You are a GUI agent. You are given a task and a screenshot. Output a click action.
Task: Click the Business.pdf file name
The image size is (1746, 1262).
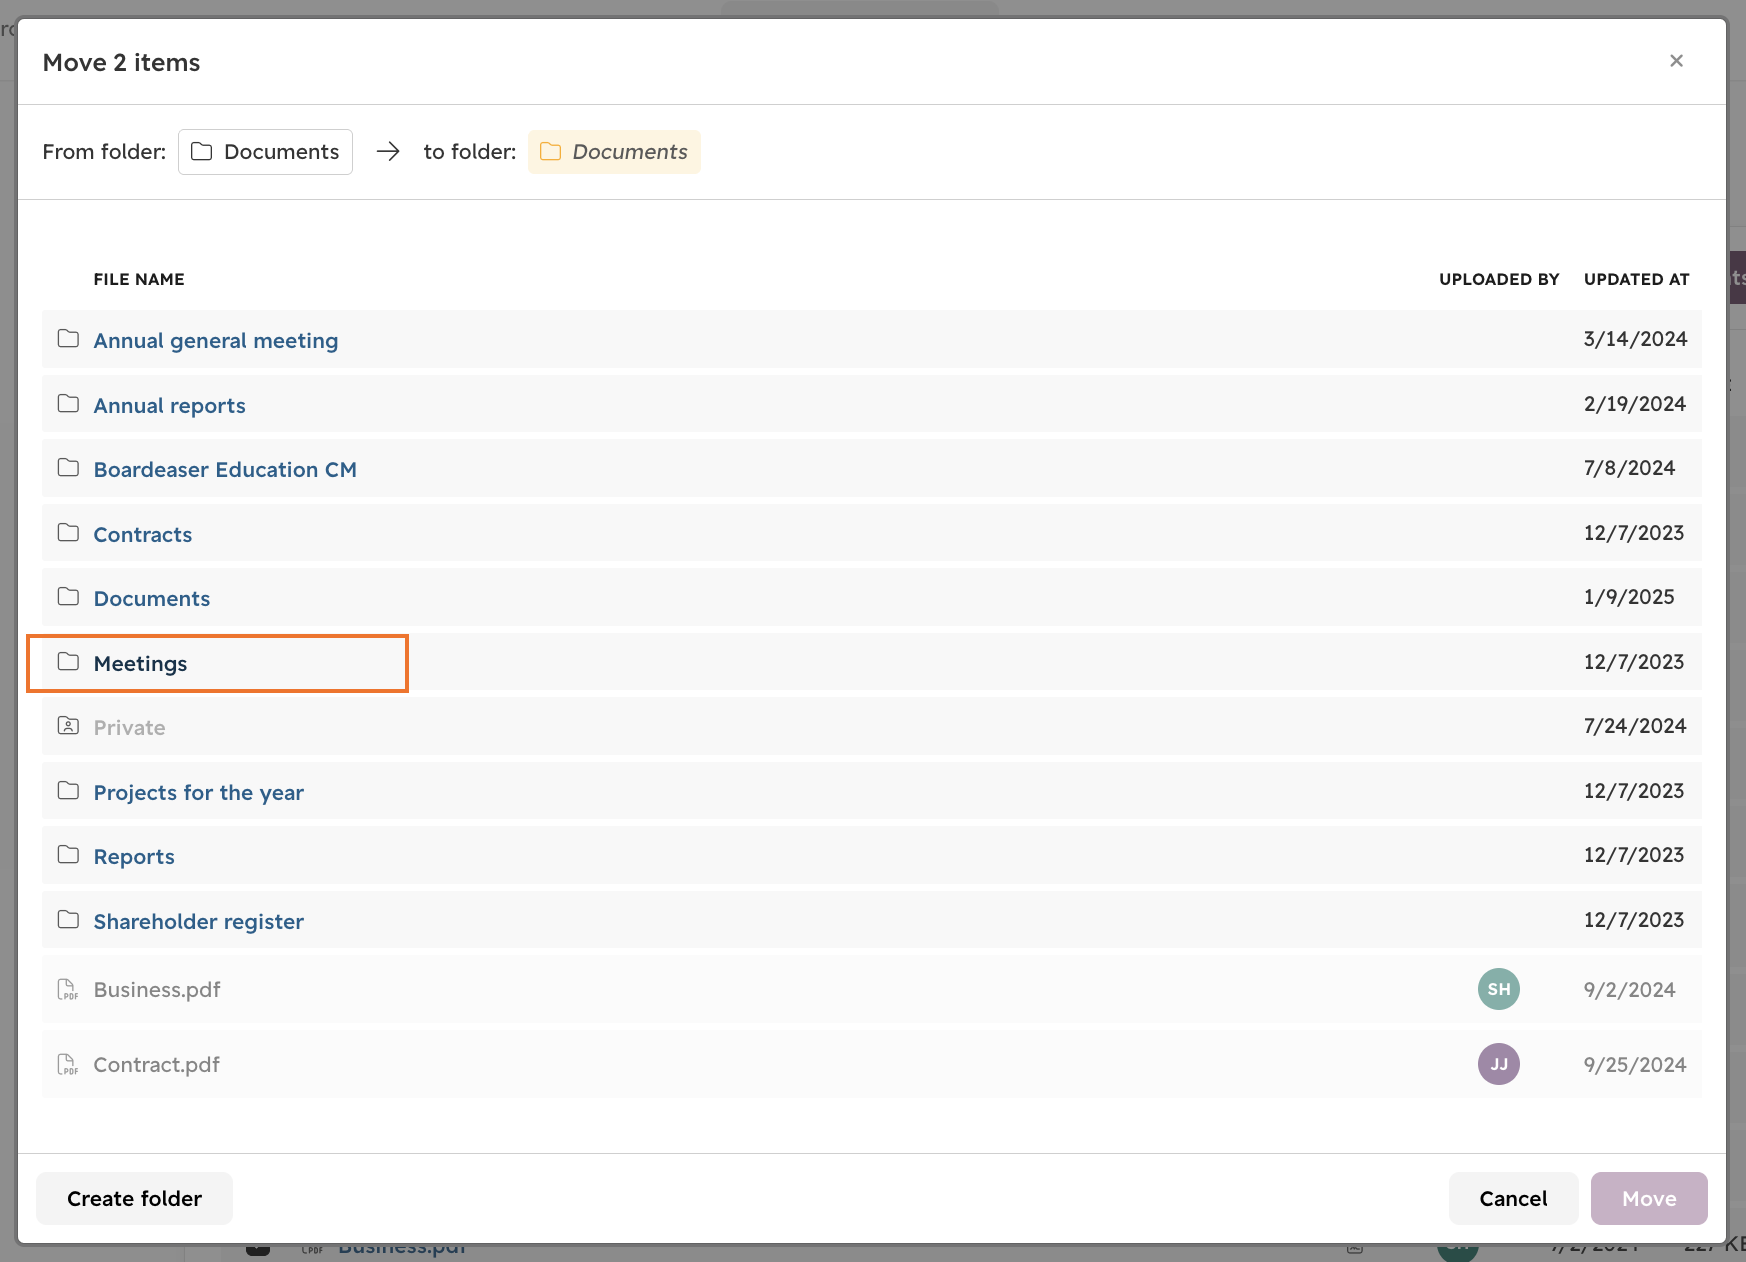(x=157, y=990)
